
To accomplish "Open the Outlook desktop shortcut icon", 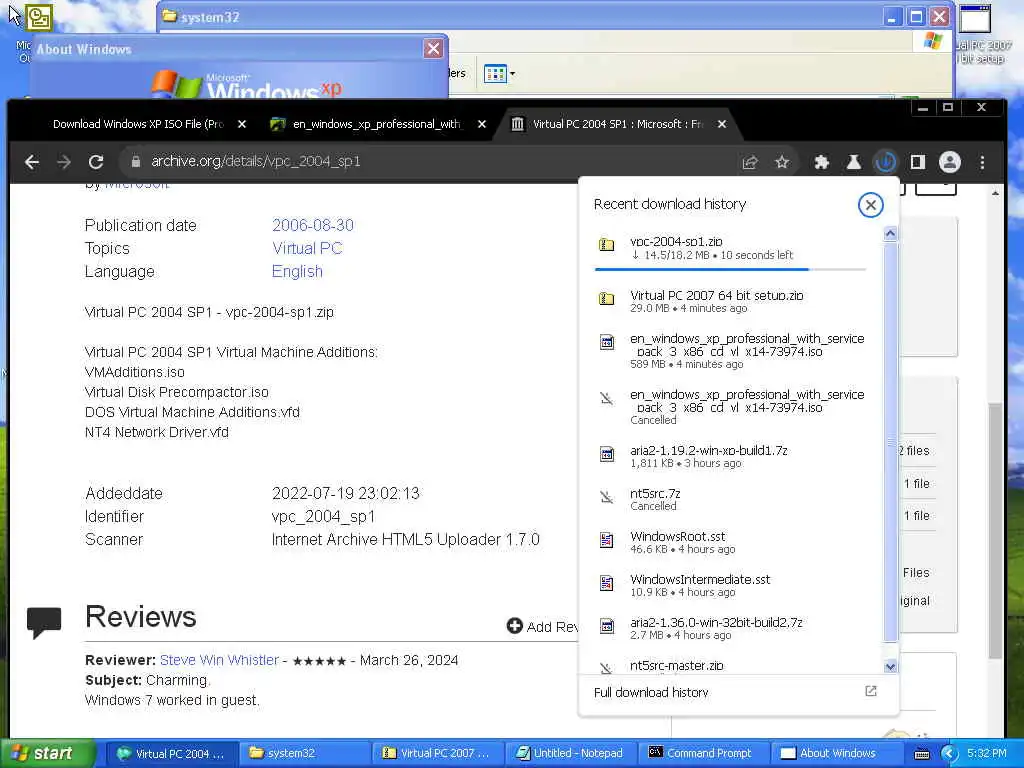I will click(38, 18).
